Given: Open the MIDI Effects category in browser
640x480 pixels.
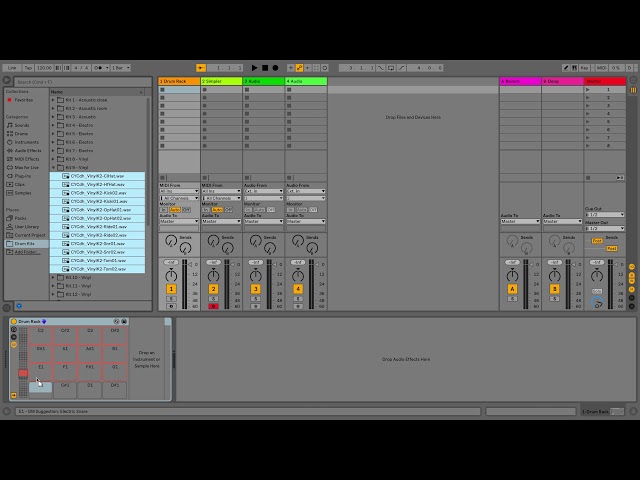Looking at the screenshot, I should tap(27, 159).
